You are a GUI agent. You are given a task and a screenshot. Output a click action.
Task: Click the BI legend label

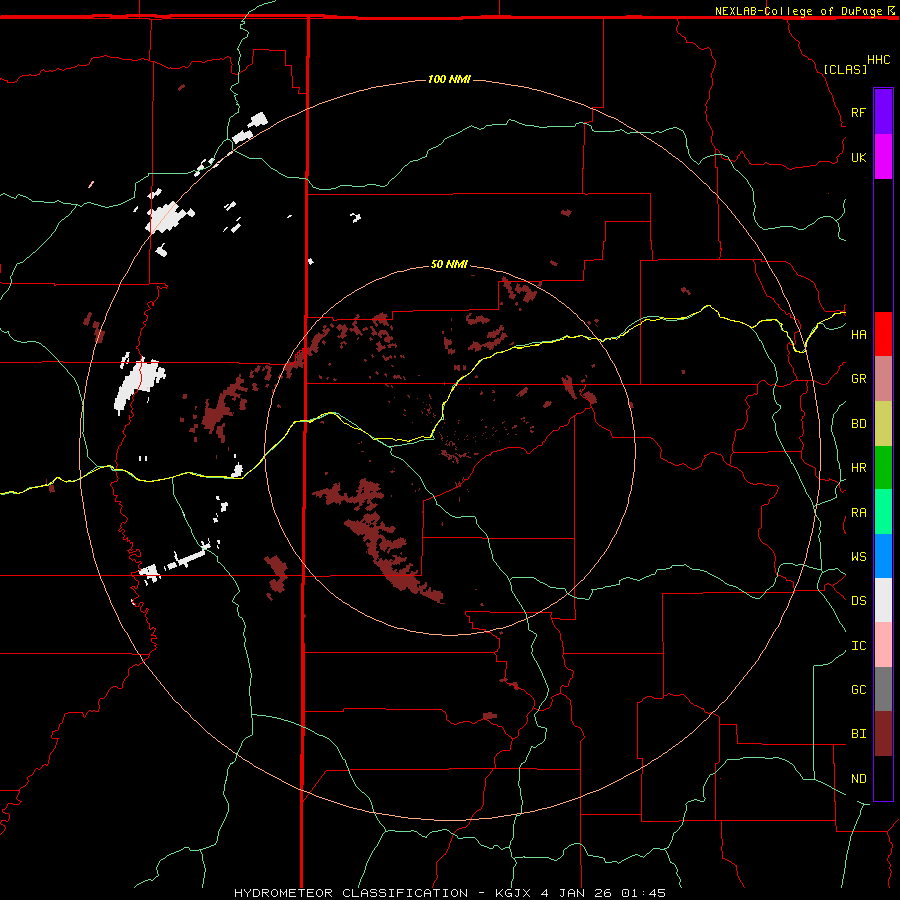point(858,734)
